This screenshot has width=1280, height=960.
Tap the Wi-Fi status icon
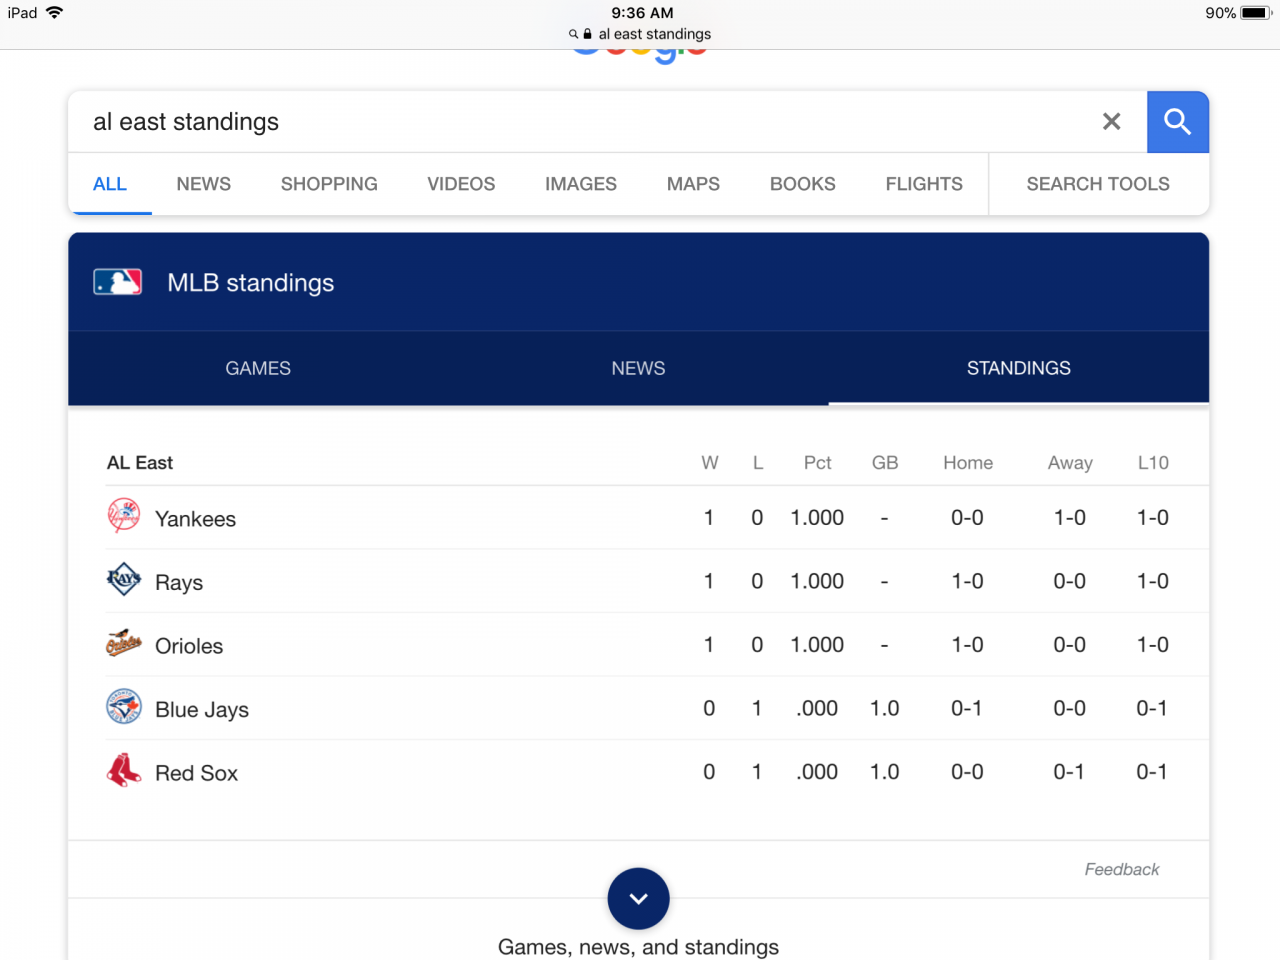[x=54, y=13]
